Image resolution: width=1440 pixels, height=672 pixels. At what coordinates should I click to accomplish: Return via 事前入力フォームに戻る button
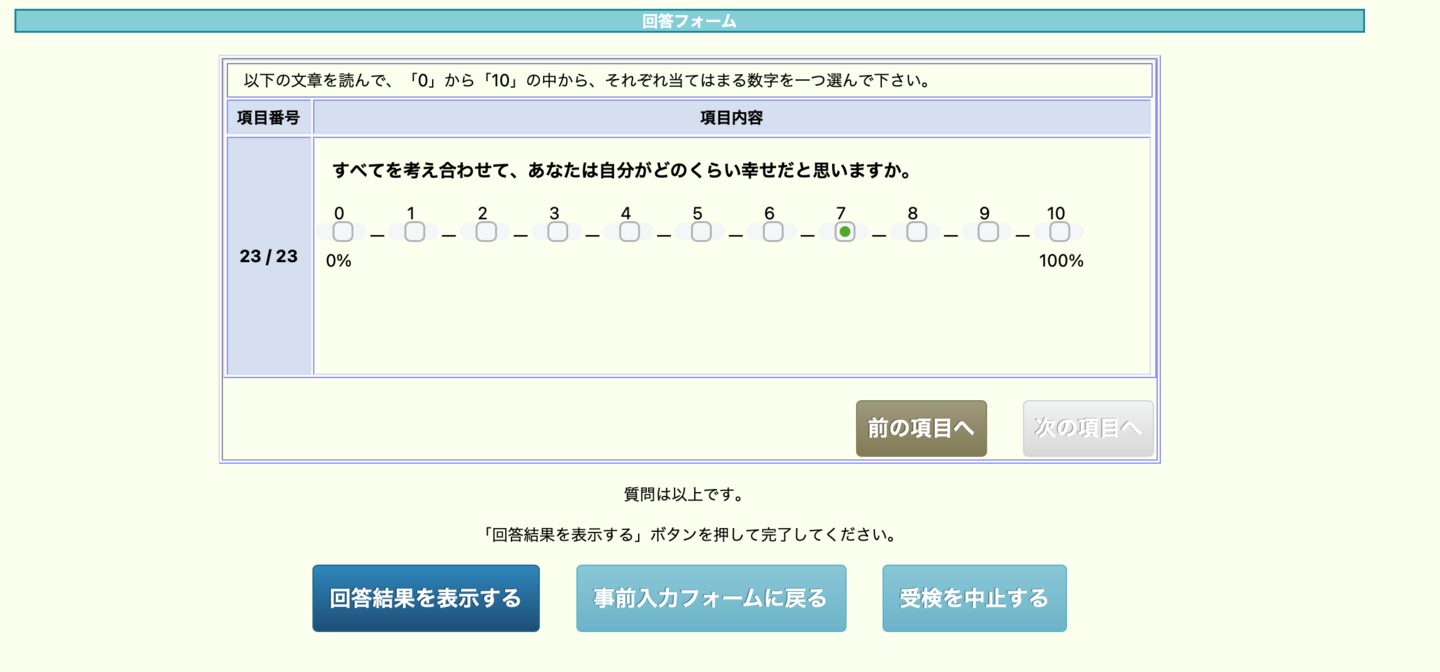click(711, 598)
